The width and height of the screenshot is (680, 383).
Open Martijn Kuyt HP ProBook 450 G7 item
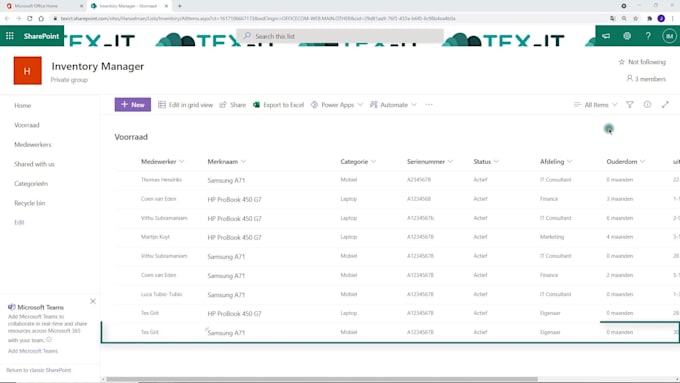pos(234,238)
